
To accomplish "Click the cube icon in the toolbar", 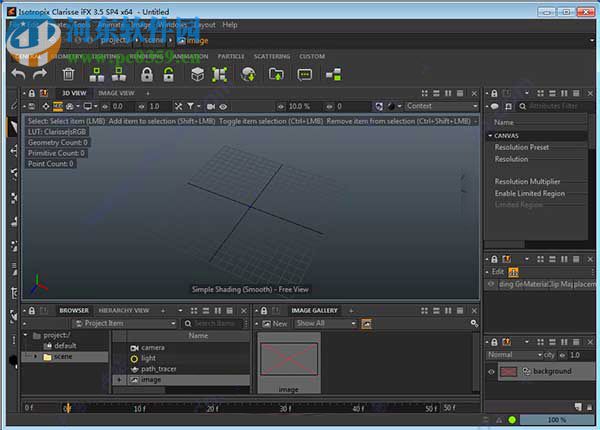I will [198, 74].
